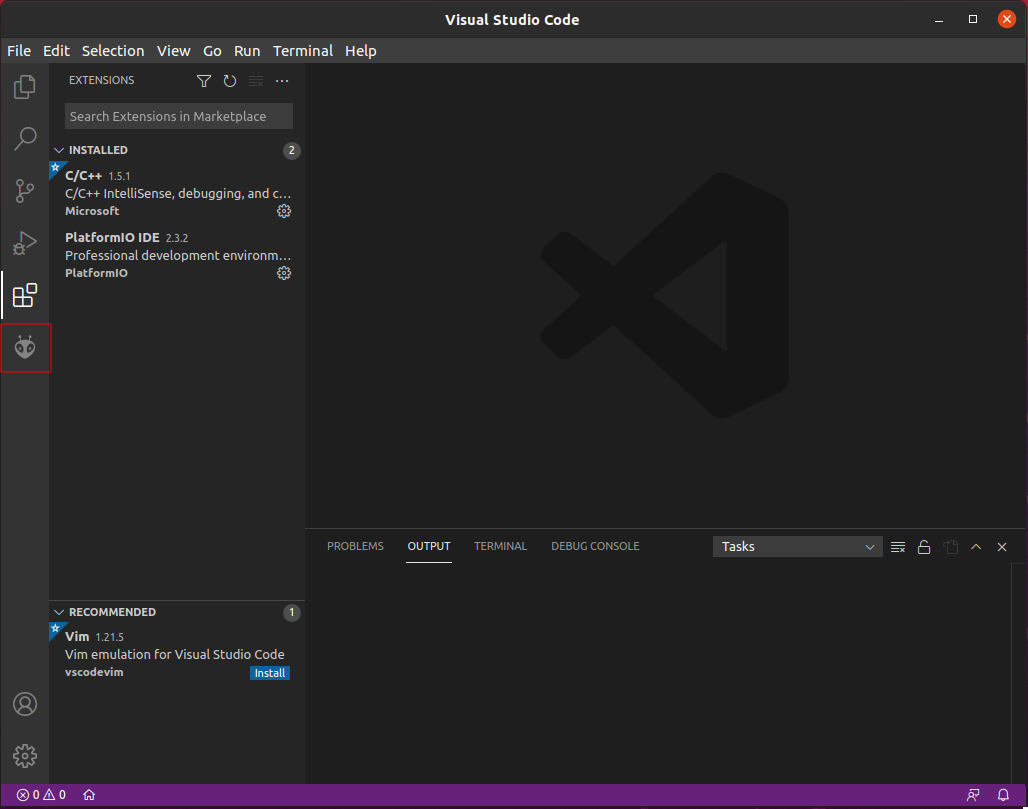Open the Run and Debug view
Image resolution: width=1028 pixels, height=809 pixels.
tap(25, 243)
